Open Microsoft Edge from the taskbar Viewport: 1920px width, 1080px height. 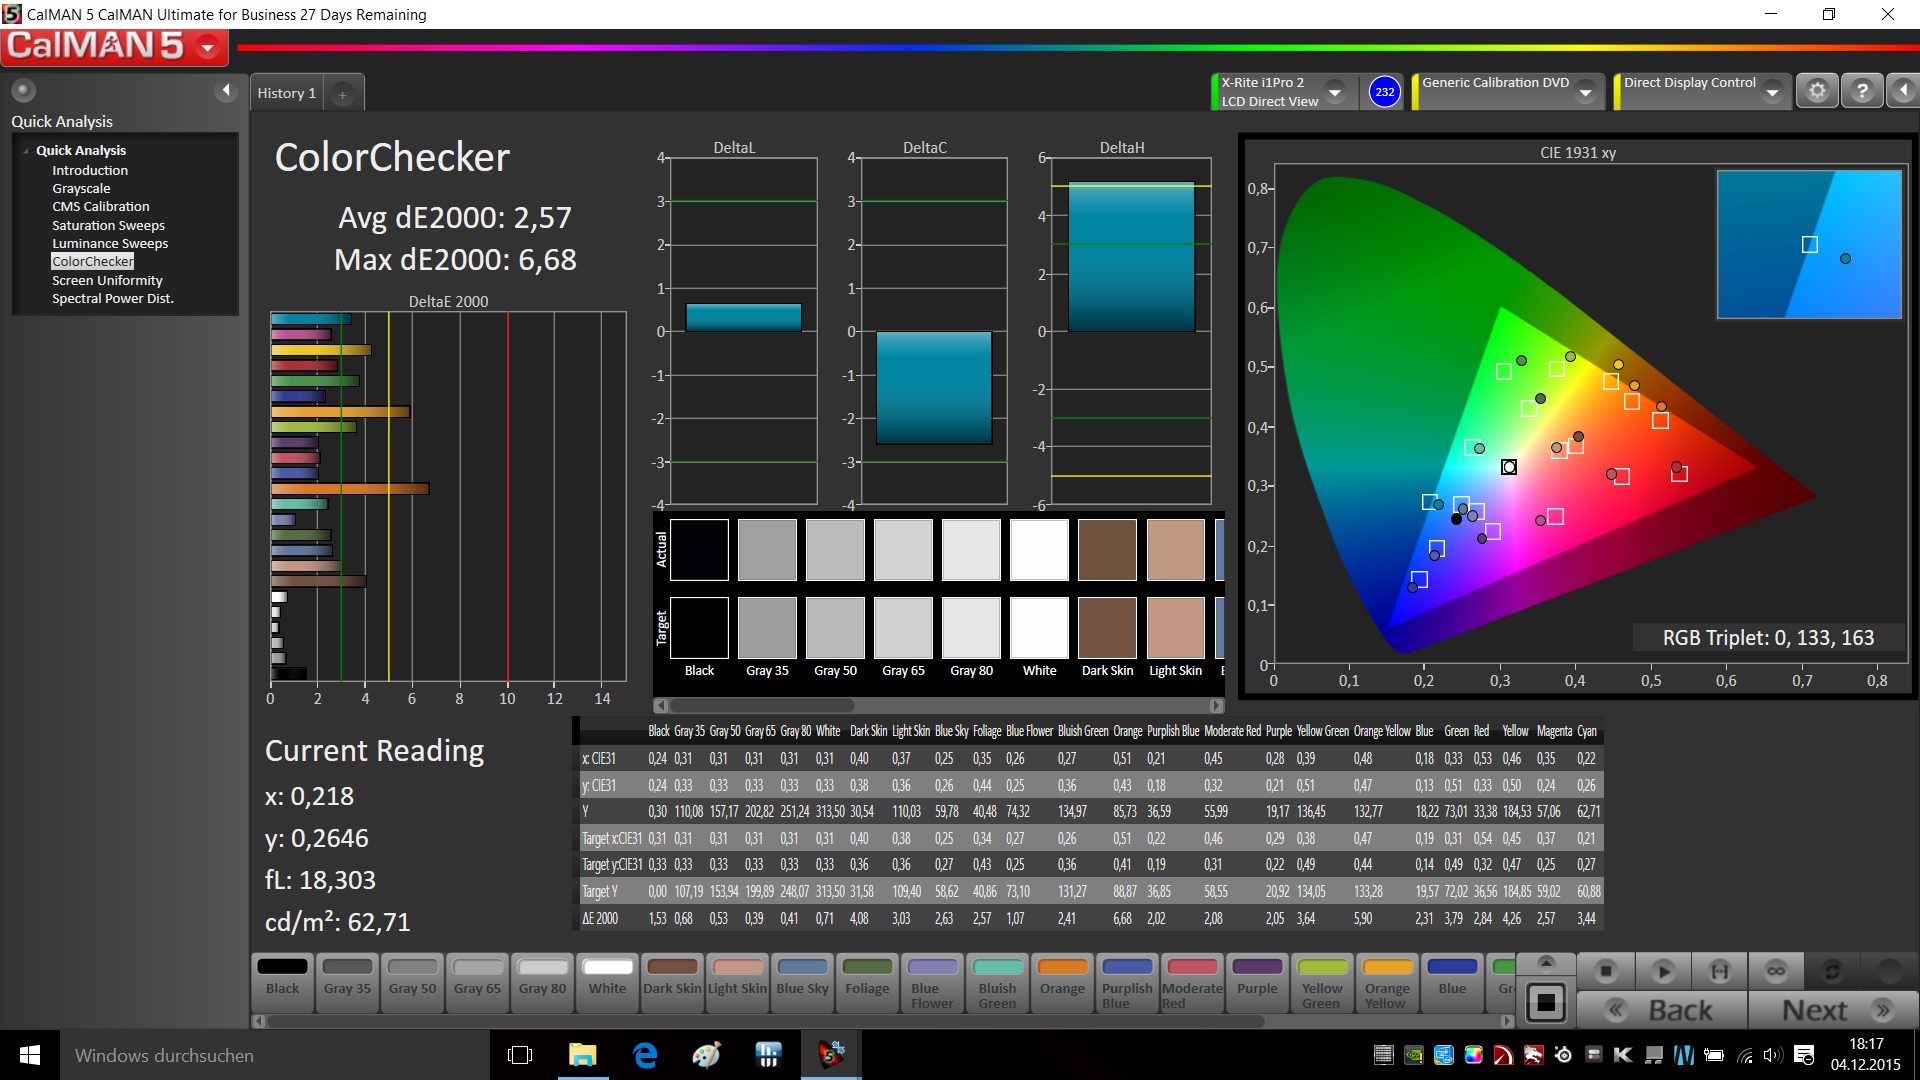[x=645, y=1055]
